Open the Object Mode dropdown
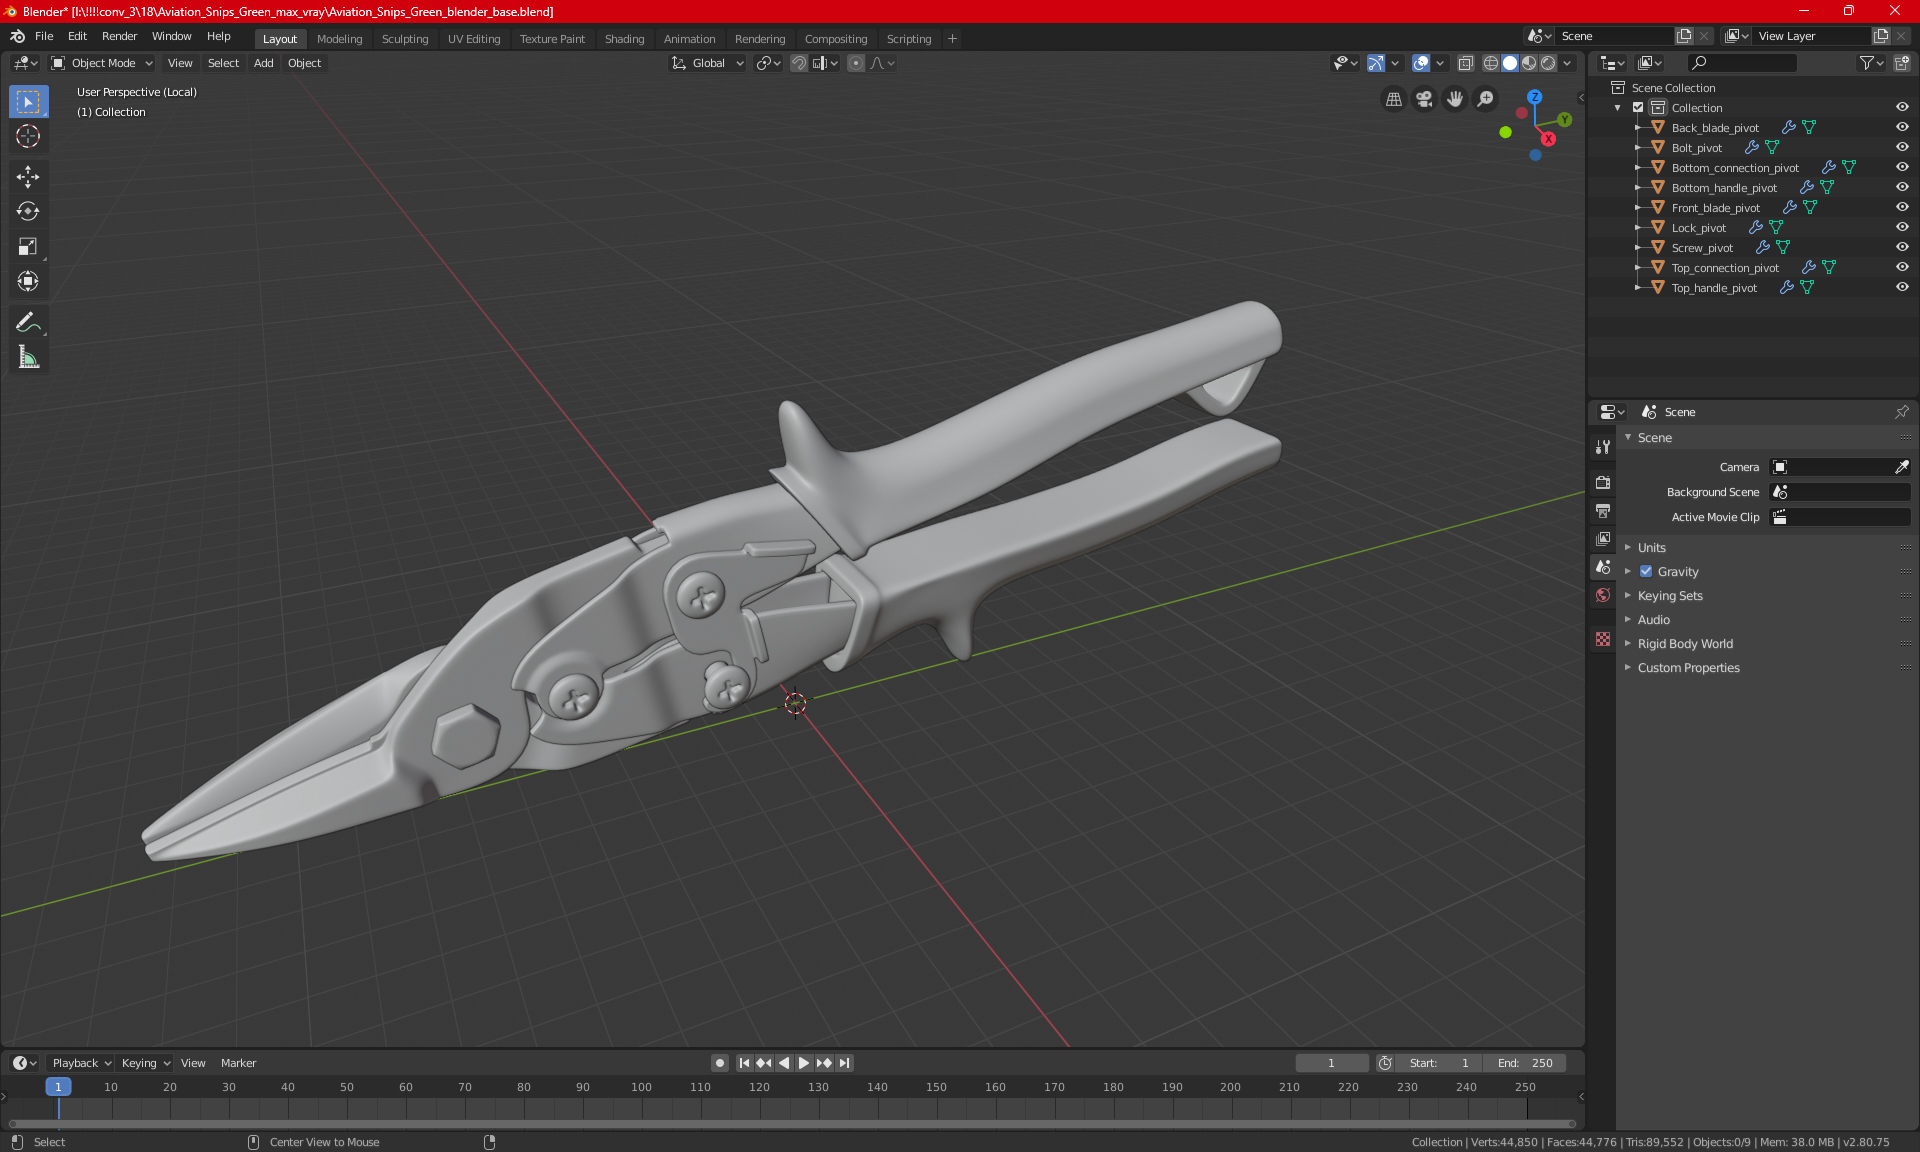The width and height of the screenshot is (1920, 1152). (x=102, y=63)
